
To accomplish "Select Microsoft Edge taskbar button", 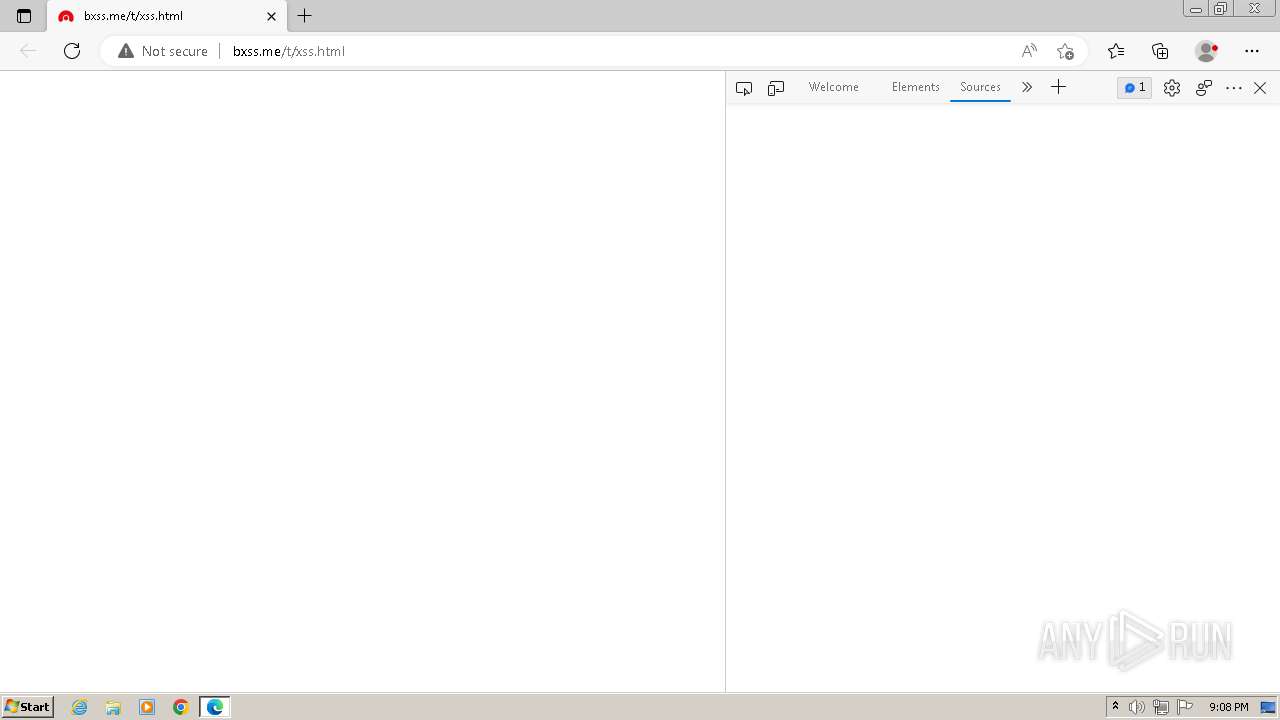I will point(215,707).
